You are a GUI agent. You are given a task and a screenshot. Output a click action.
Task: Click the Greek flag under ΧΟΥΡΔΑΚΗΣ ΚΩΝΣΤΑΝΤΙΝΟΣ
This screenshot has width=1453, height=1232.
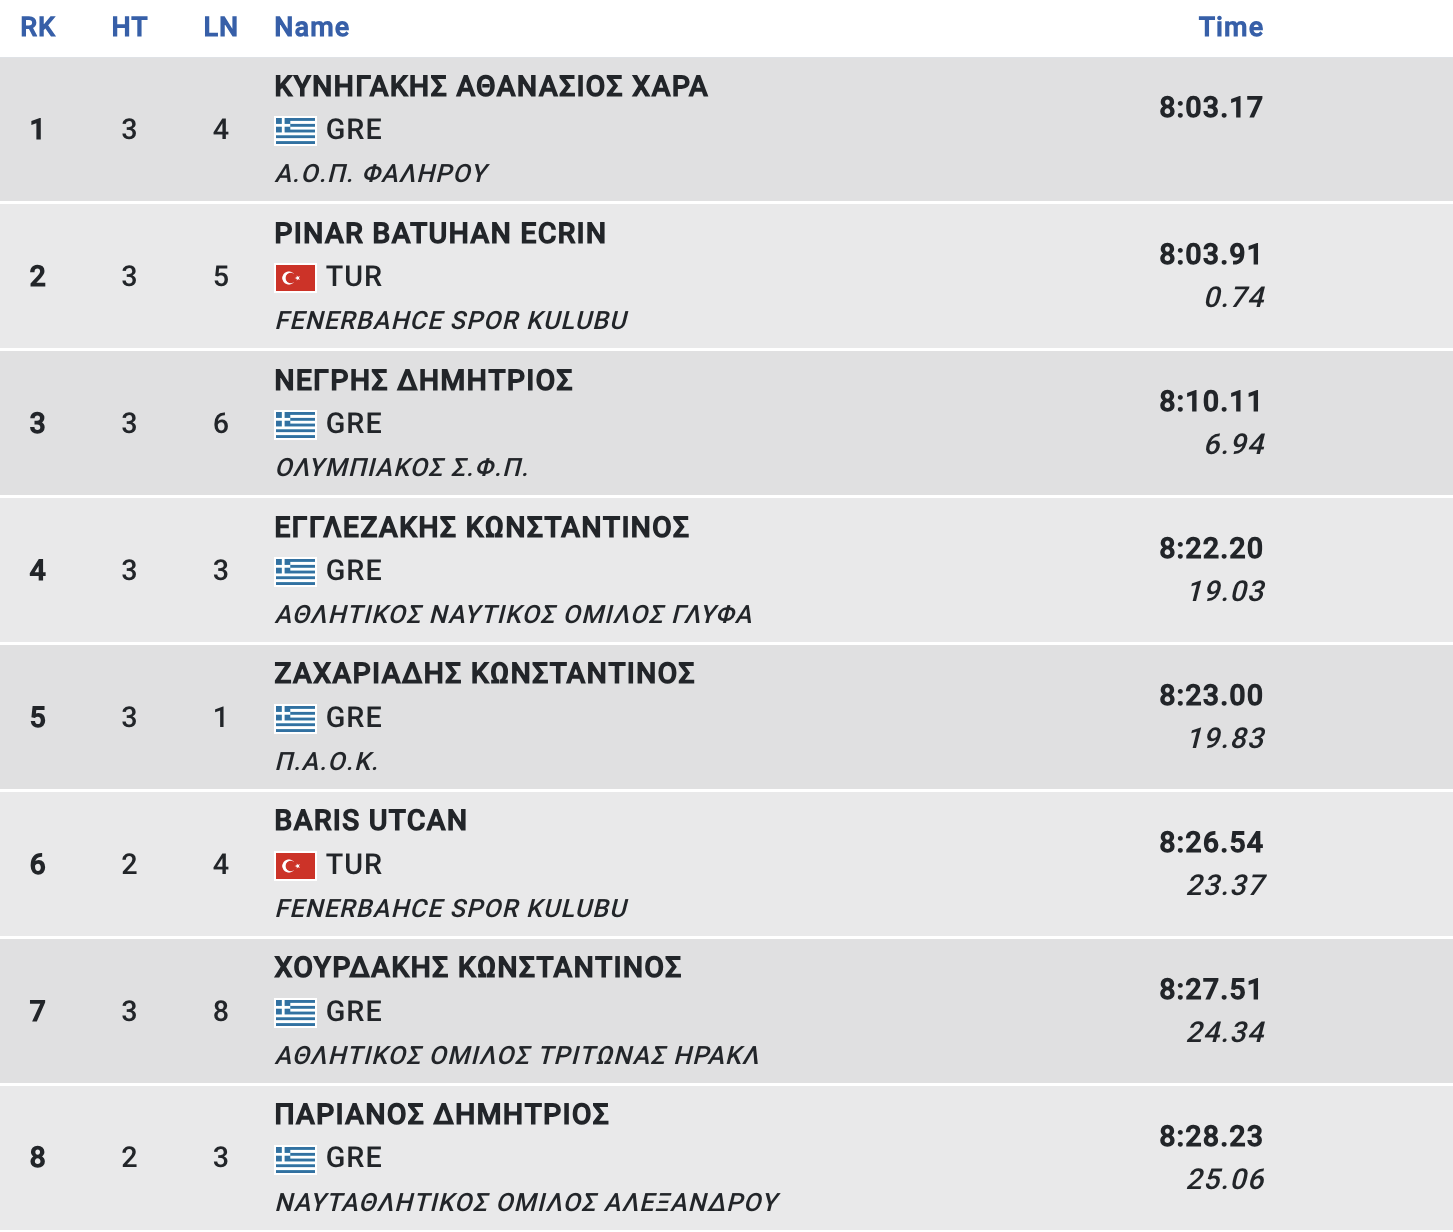tap(295, 1012)
